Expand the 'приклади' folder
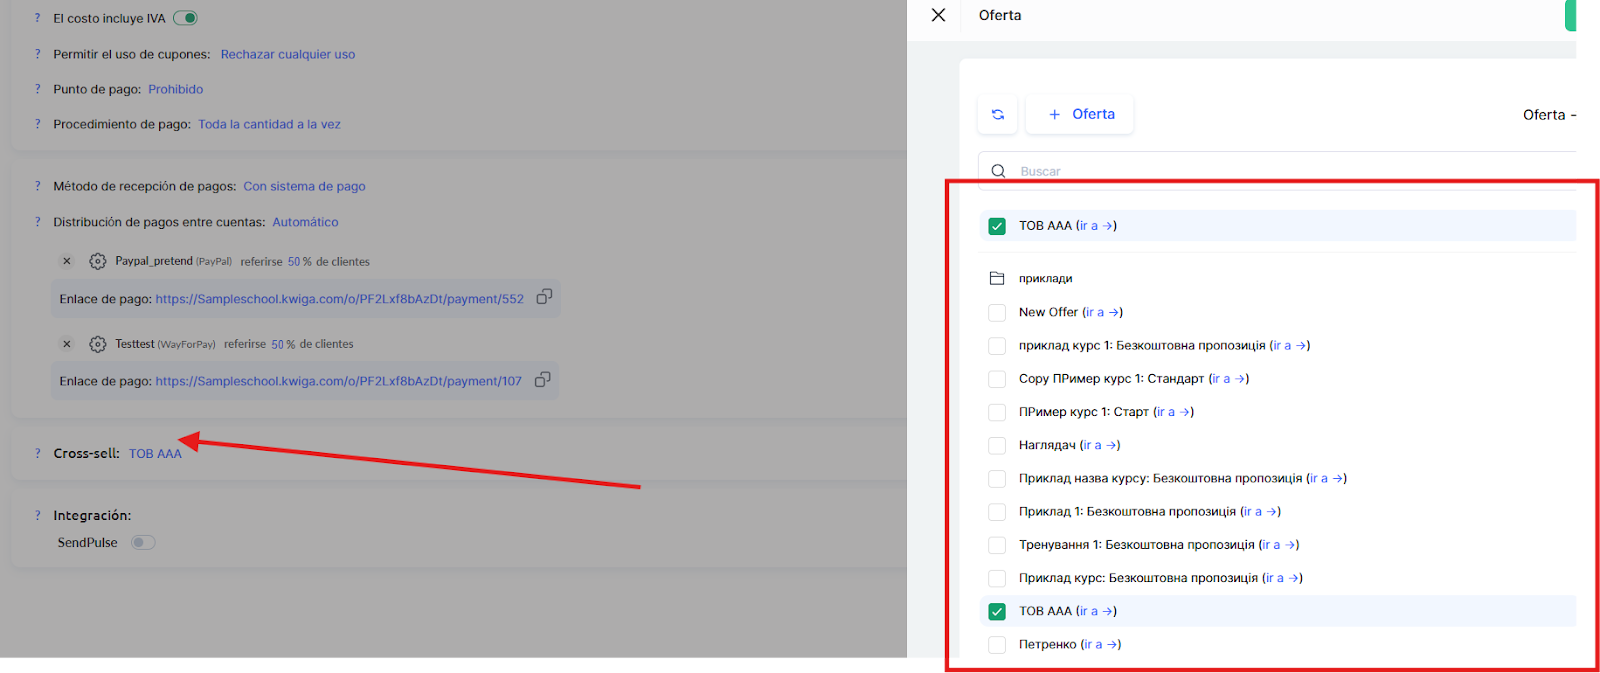Viewport: 1600px width, 673px height. click(x=1045, y=279)
